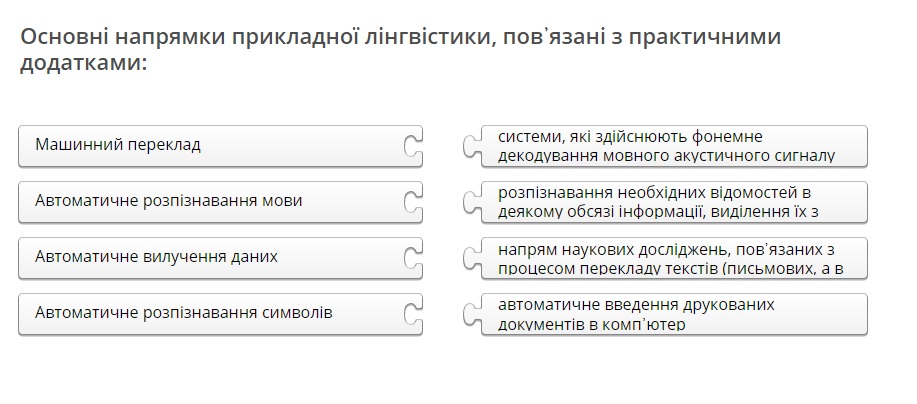
Task: Click the puzzle notch on Автоматичне вилучення даних
Action: (413, 258)
